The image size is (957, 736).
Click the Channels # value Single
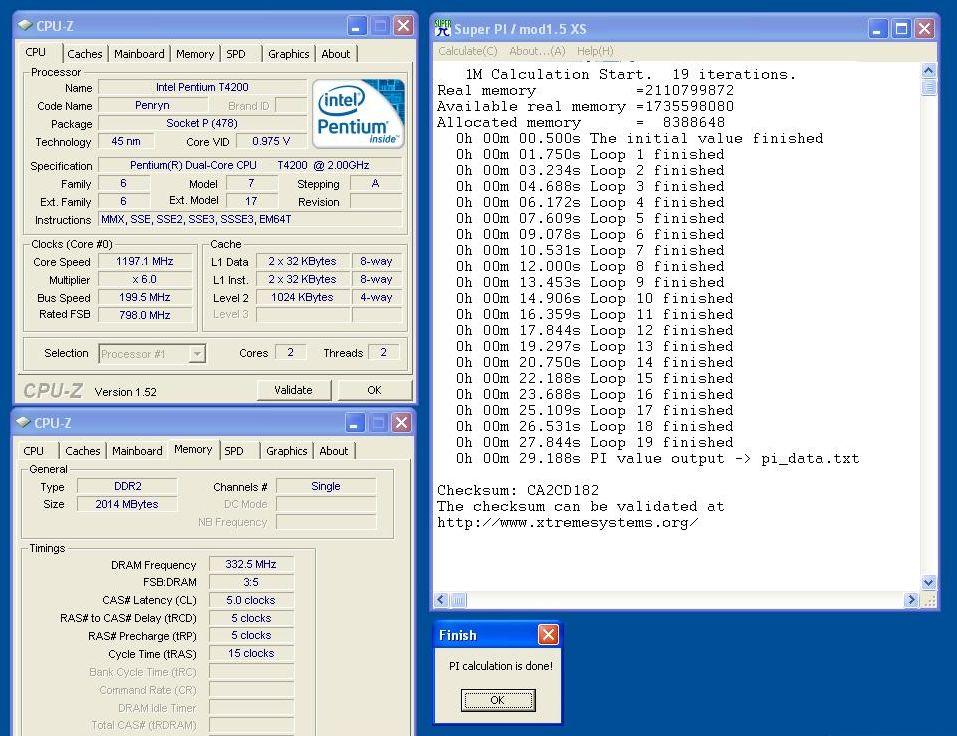(x=326, y=486)
